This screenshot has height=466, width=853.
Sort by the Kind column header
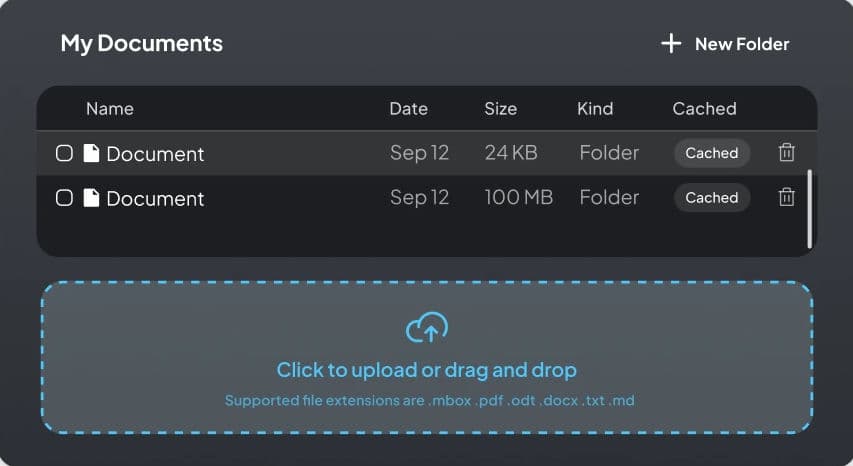[x=595, y=109]
